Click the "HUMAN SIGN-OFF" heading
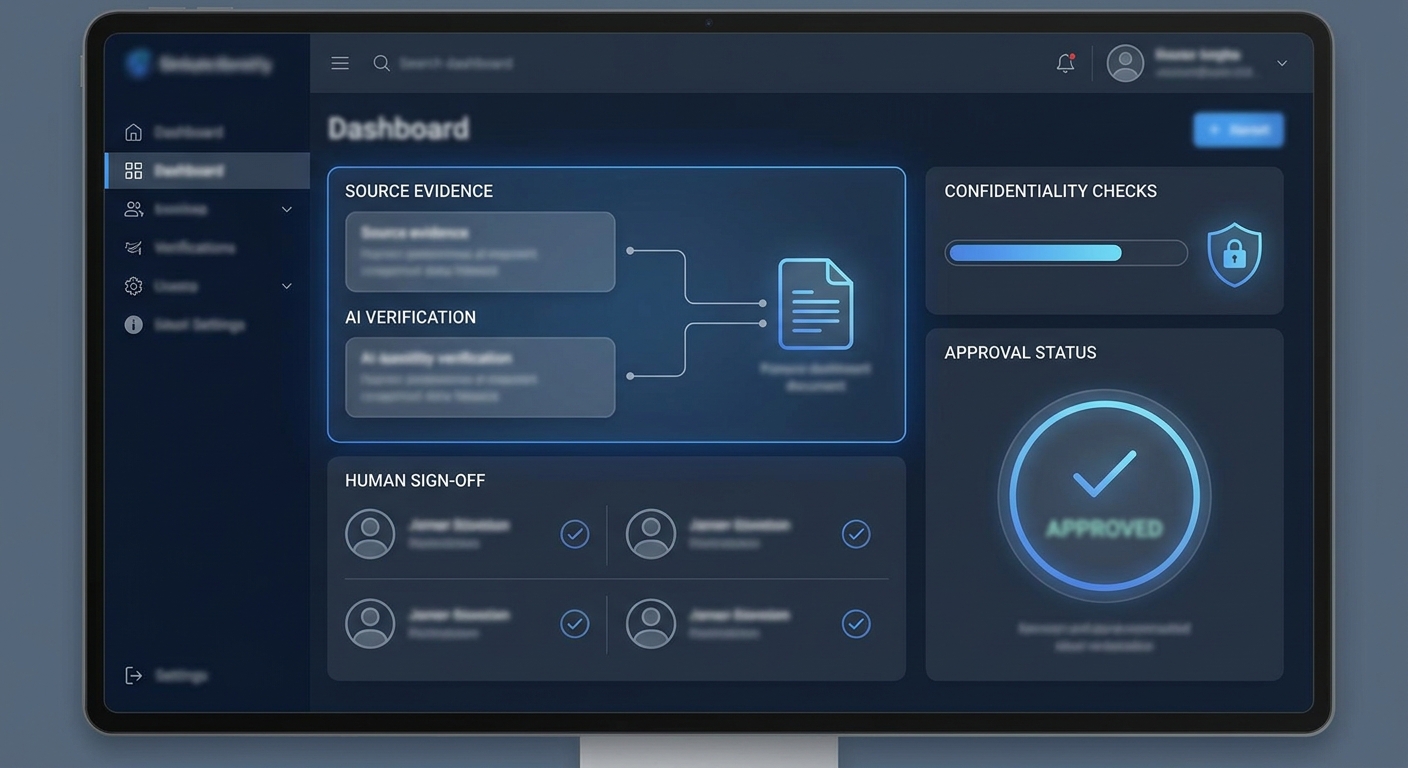This screenshot has width=1408, height=768. coord(415,480)
